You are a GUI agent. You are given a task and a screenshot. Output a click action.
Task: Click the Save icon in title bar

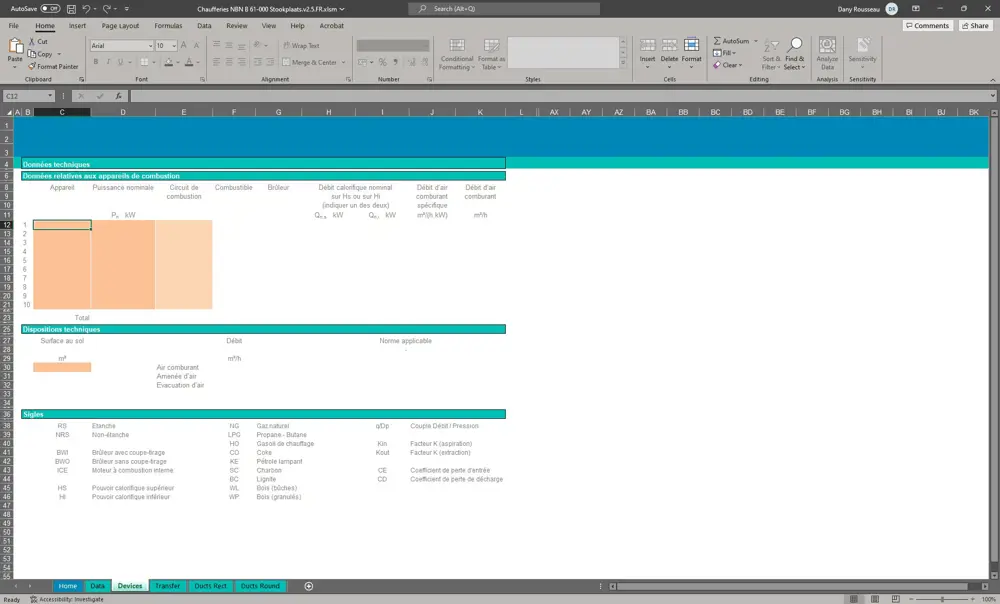pyautogui.click(x=69, y=8)
